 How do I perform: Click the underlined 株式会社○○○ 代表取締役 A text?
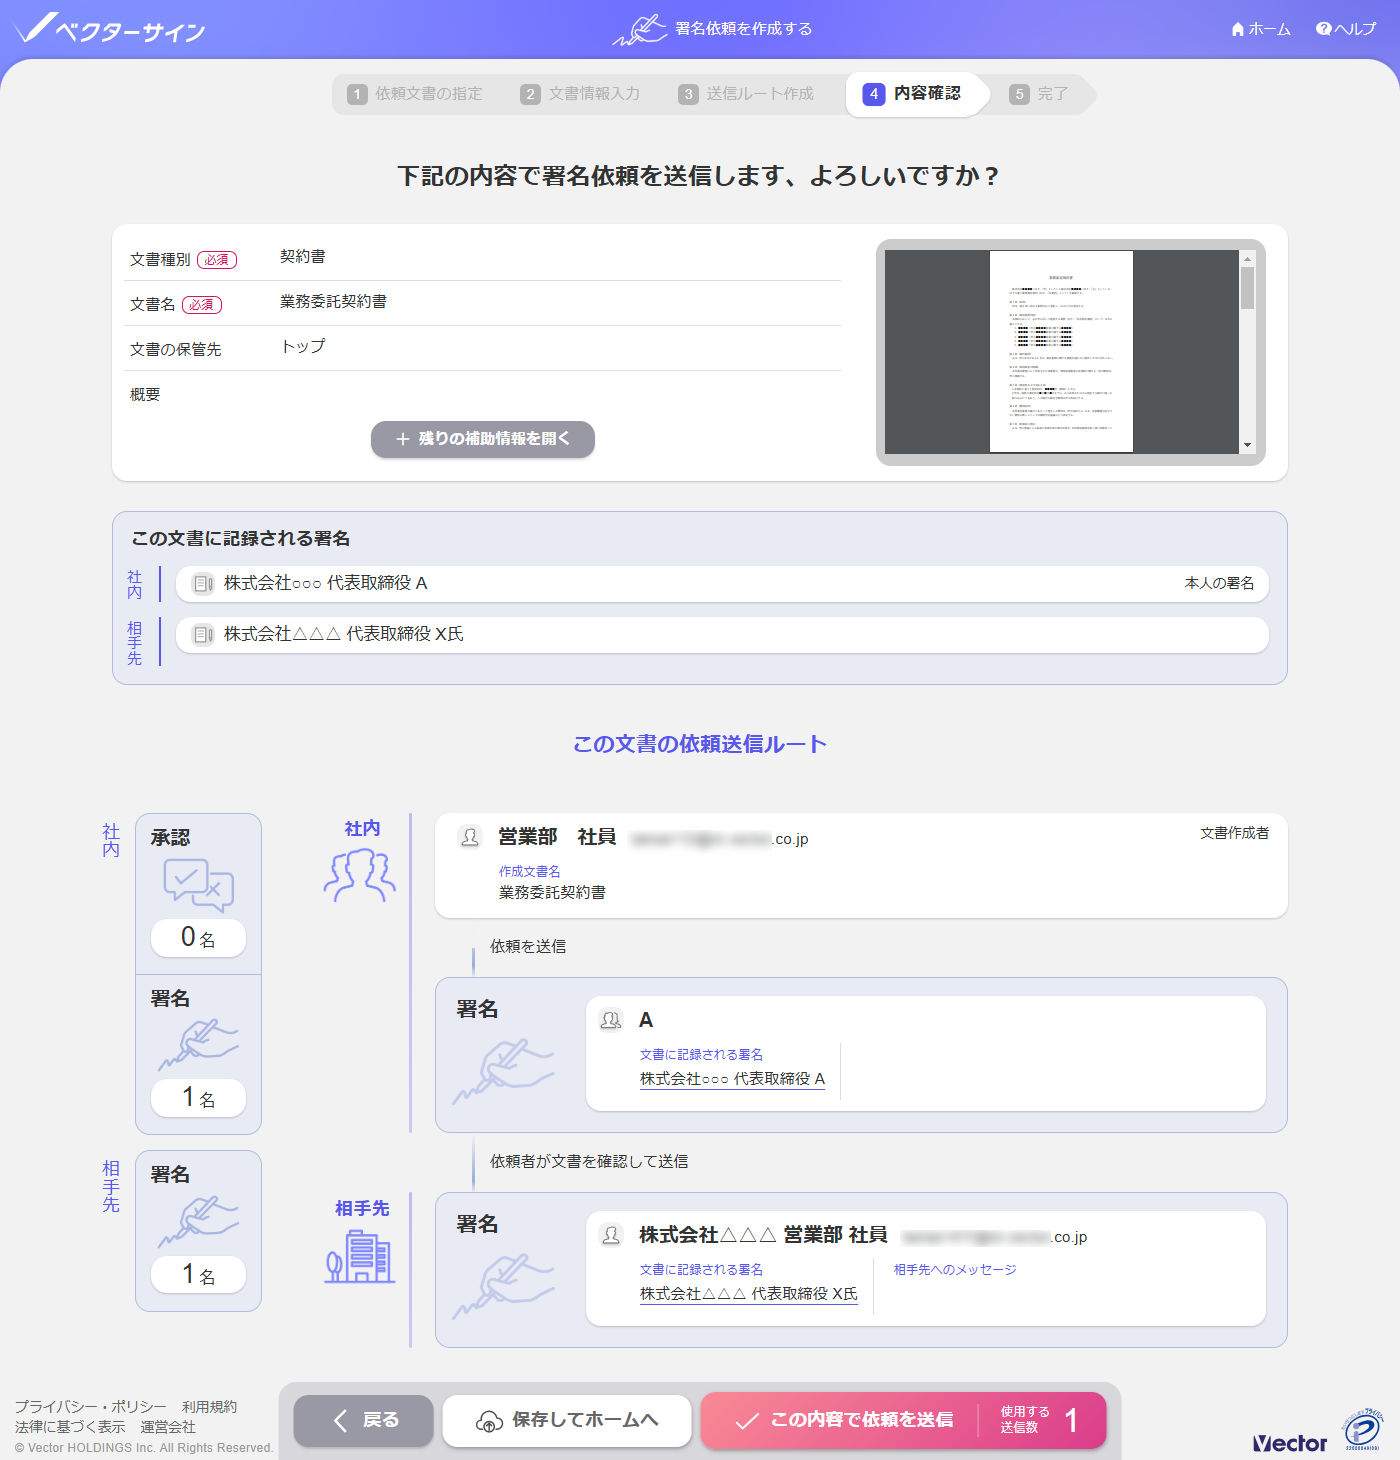coord(732,1079)
